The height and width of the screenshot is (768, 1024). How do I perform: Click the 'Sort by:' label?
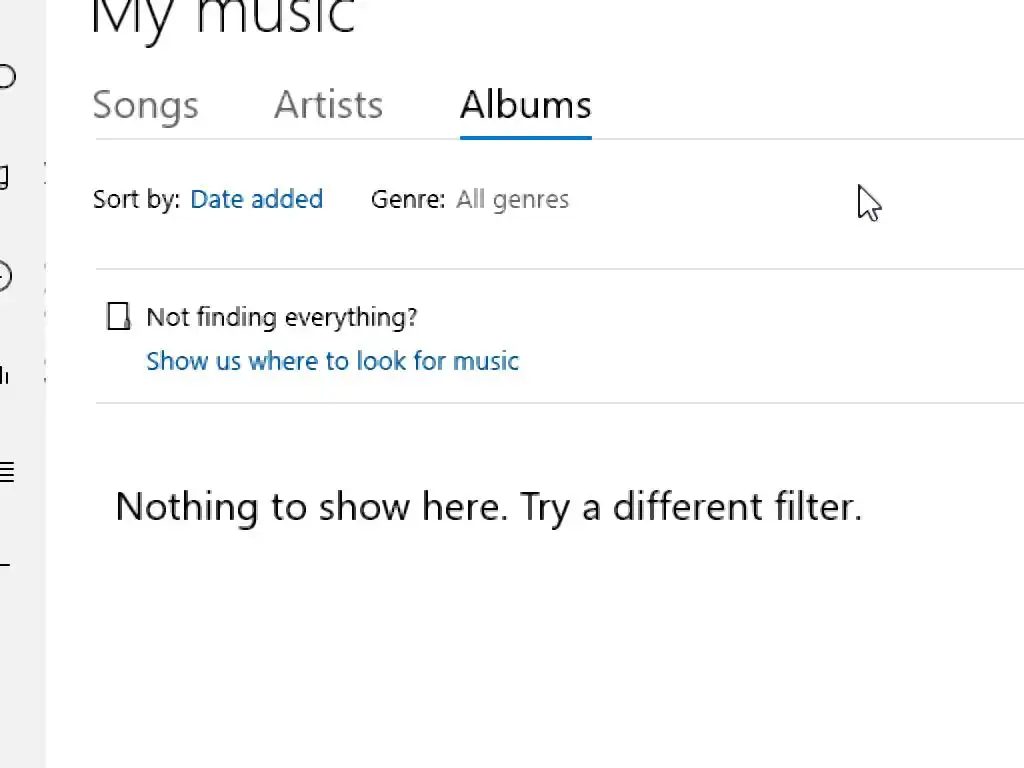point(136,199)
